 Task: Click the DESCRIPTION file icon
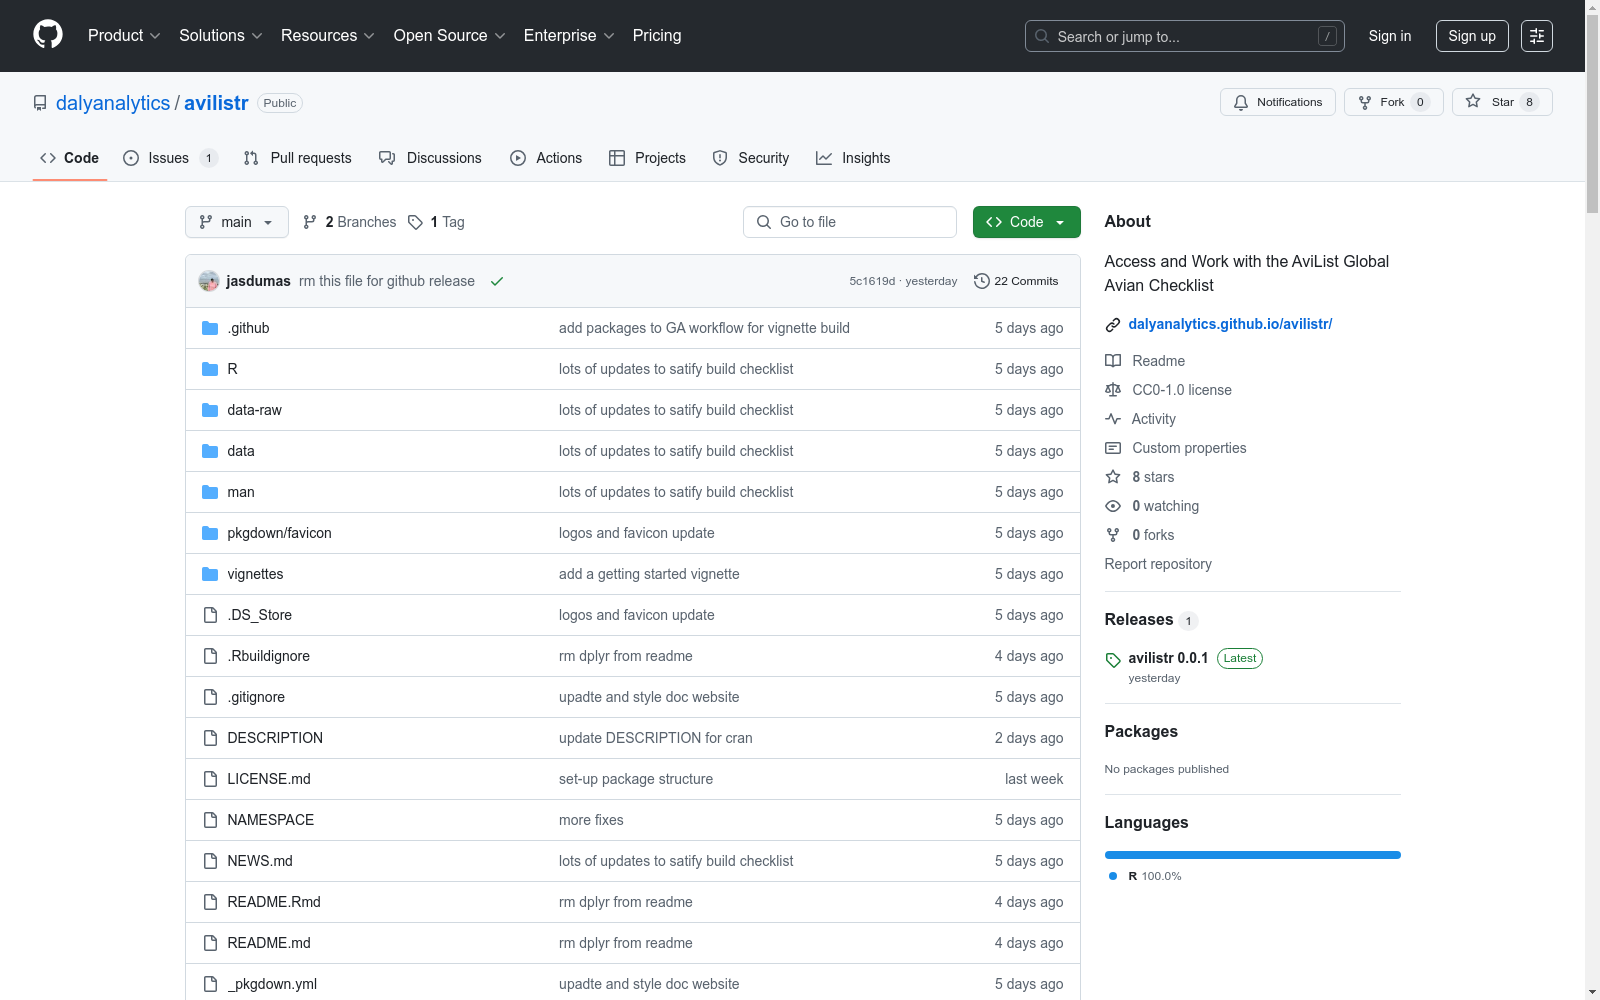click(x=210, y=738)
